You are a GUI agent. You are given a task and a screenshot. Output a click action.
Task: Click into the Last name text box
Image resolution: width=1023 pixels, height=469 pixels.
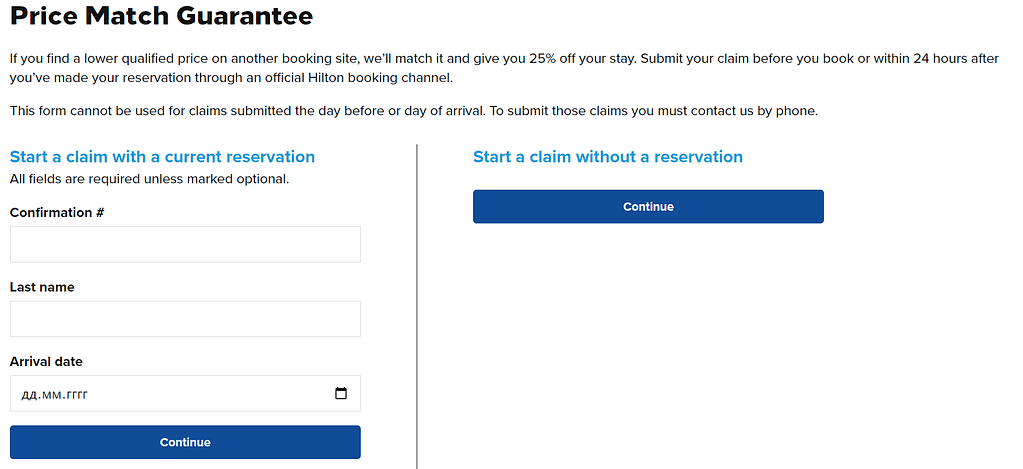[185, 319]
